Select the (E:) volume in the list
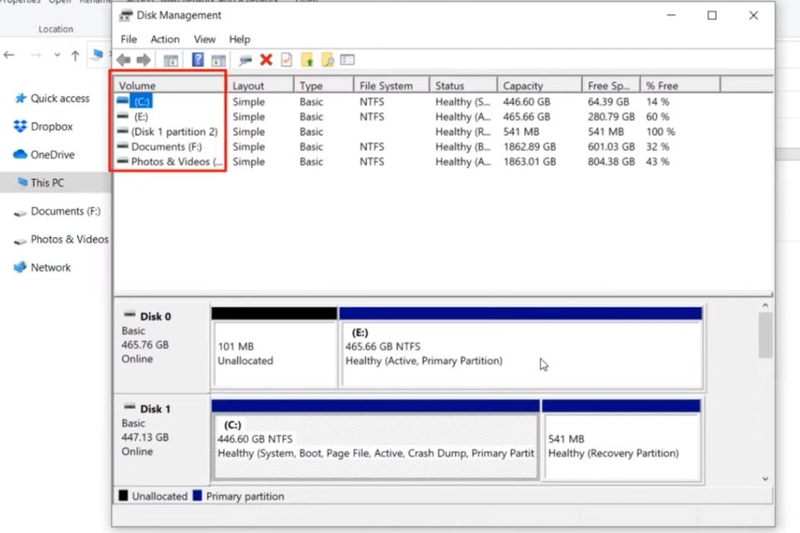800x533 pixels. pyautogui.click(x=141, y=117)
